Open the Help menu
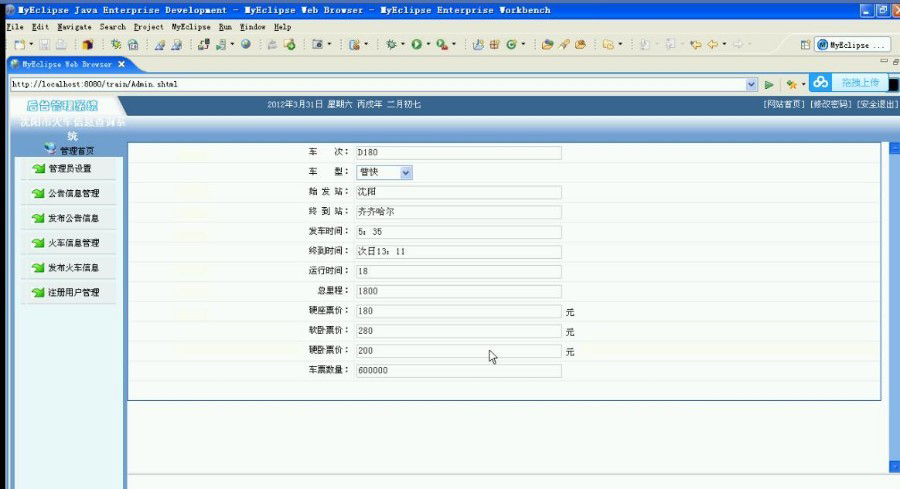The height and width of the screenshot is (489, 900). coord(282,27)
